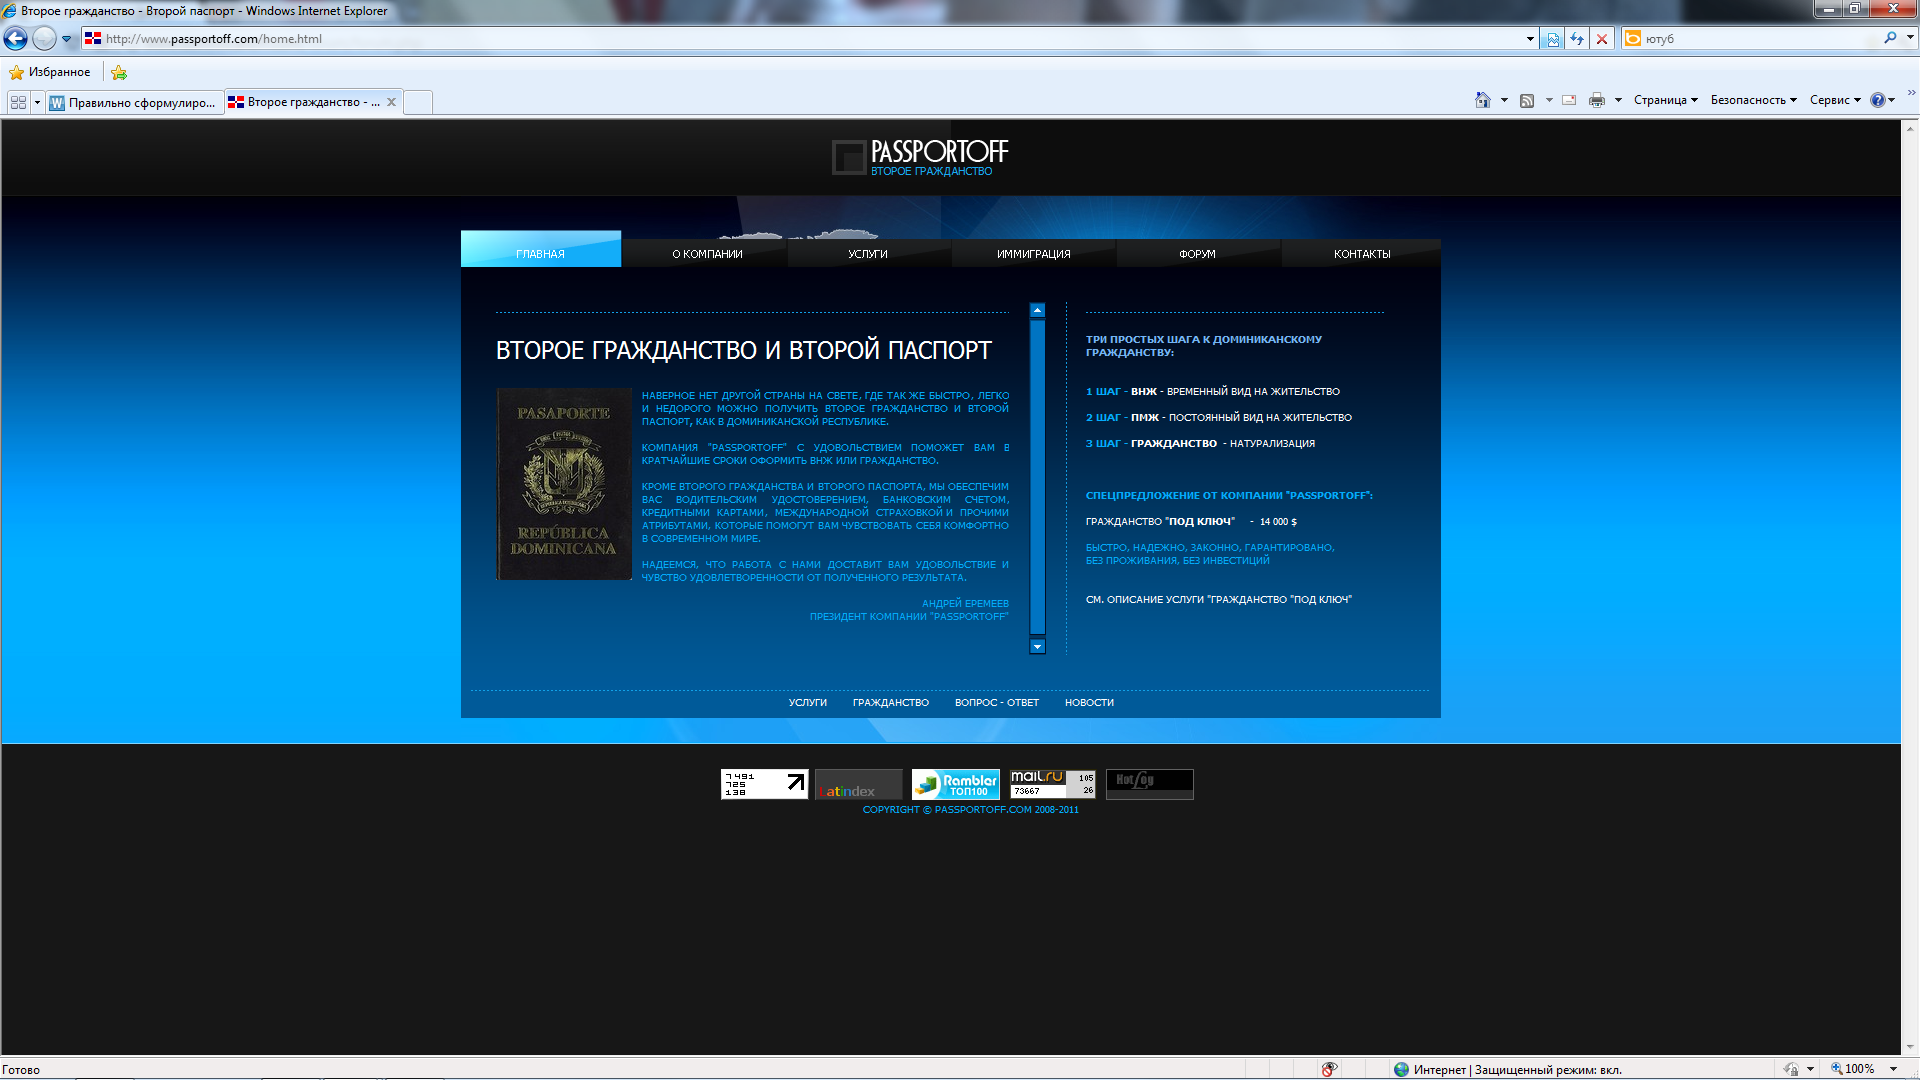The image size is (1920, 1080).
Task: Open the О КОМПАНИИ navigation tab
Action: coord(707,254)
